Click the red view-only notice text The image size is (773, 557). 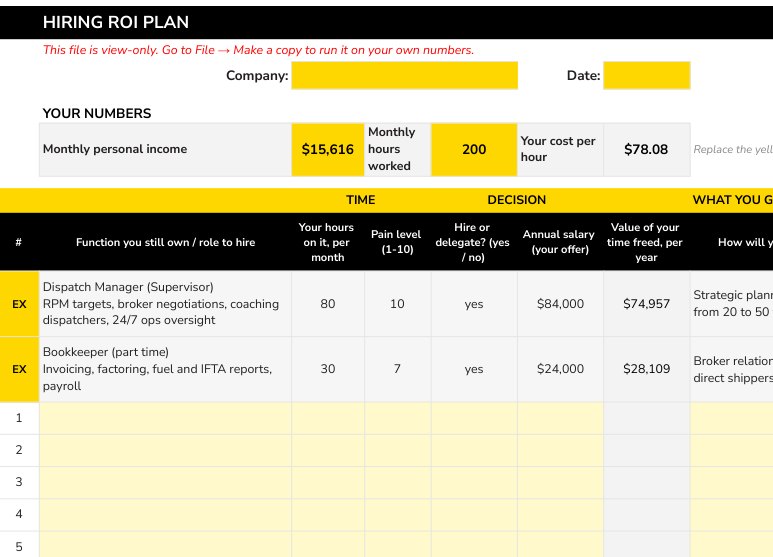coord(258,50)
